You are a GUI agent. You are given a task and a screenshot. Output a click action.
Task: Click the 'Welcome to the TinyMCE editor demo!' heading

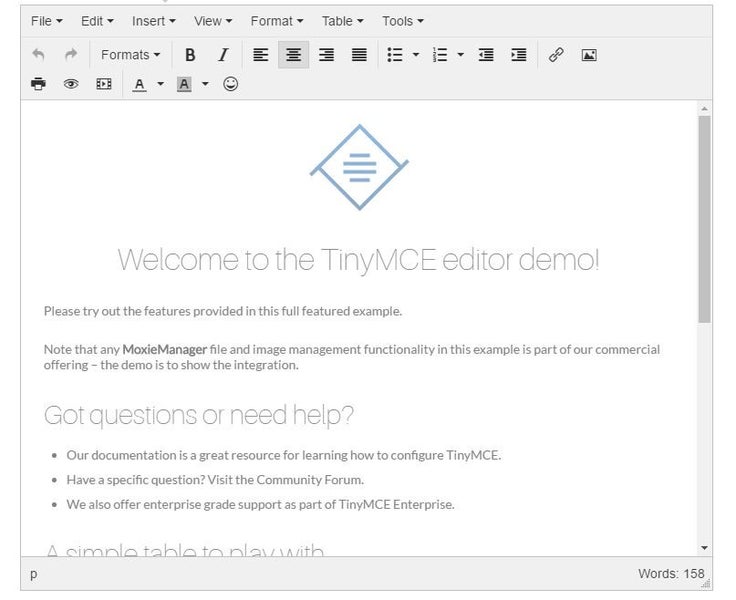[x=359, y=259]
